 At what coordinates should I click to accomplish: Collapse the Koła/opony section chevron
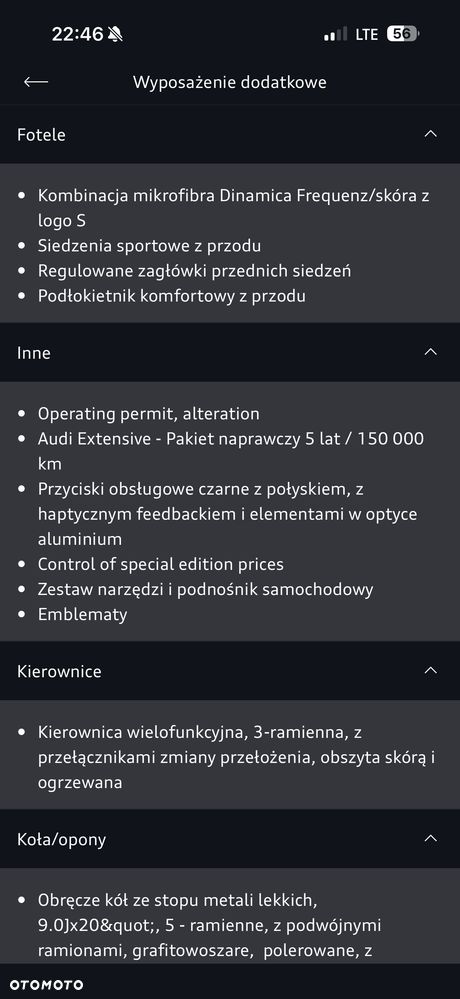coord(431,838)
